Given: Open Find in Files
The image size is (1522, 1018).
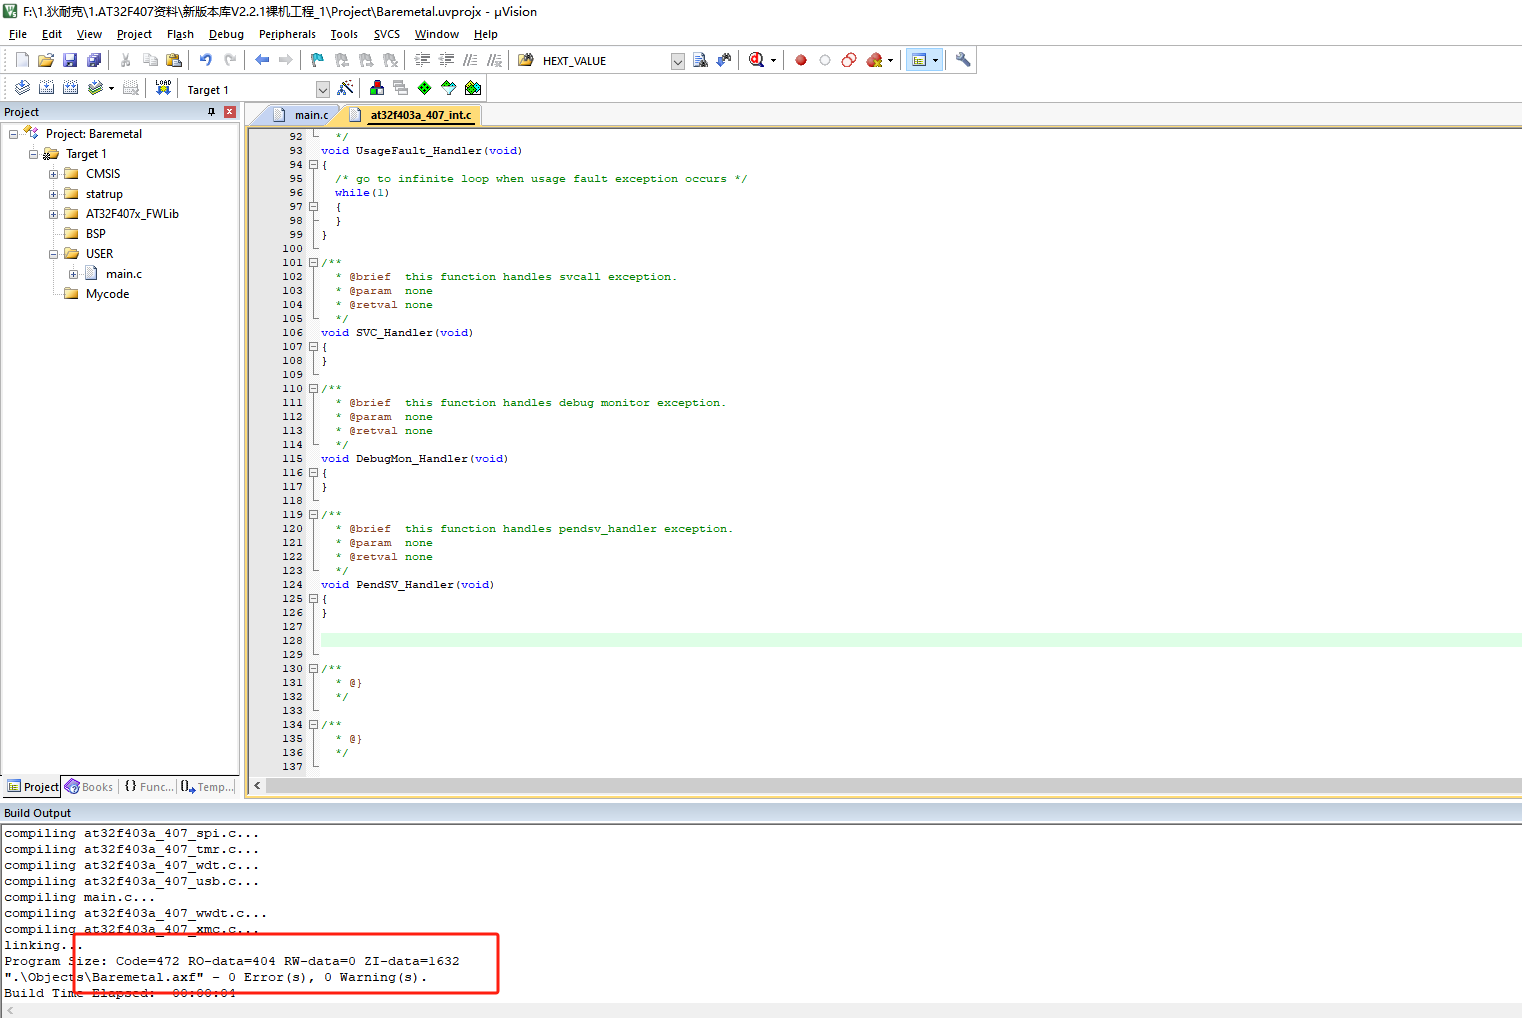Looking at the screenshot, I should click(526, 60).
